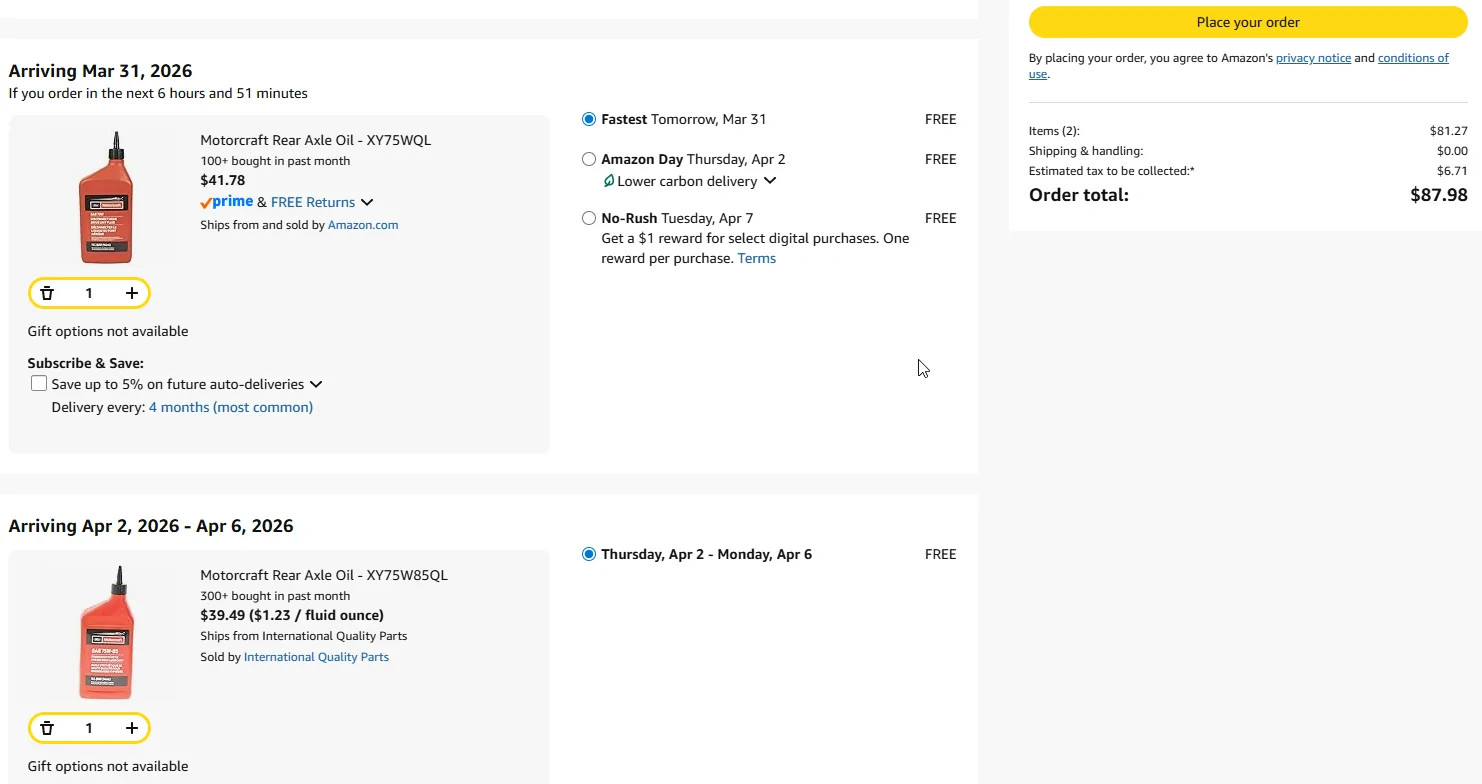Pick No-Rush Tuesday, Apr 7 shipping
The image size is (1482, 784).
click(x=589, y=218)
